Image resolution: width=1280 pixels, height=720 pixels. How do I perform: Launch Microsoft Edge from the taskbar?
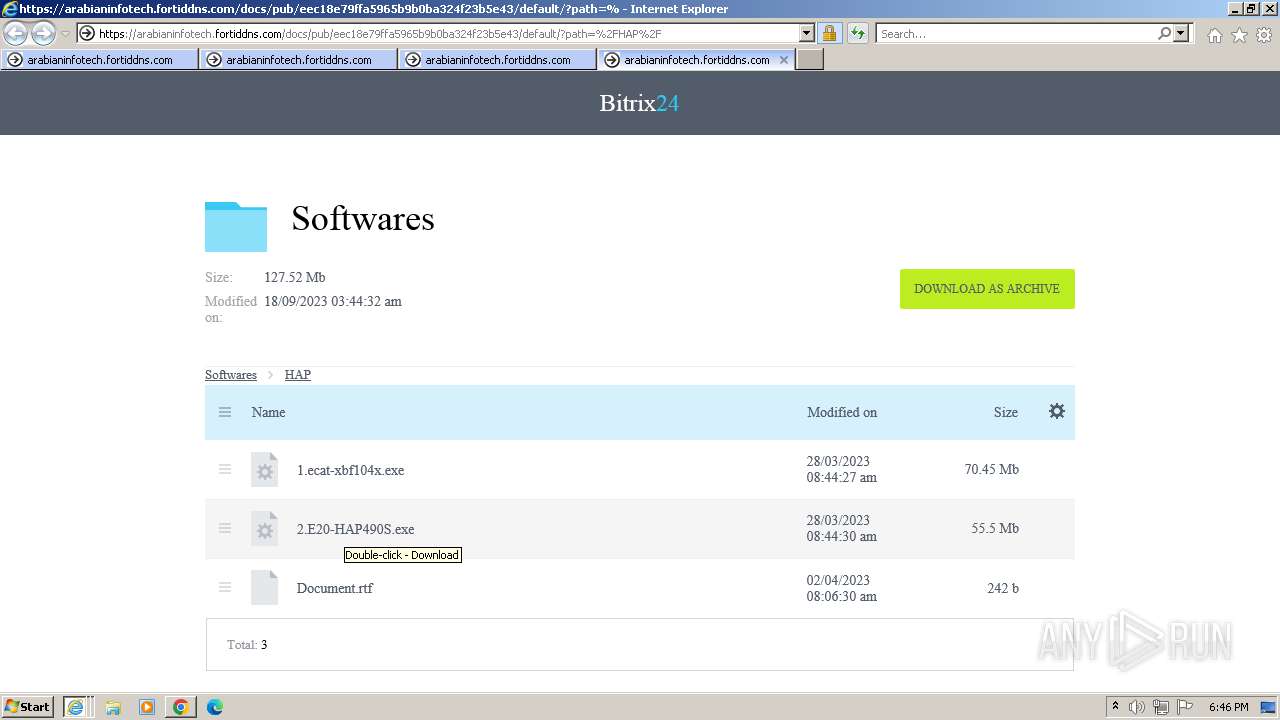pyautogui.click(x=215, y=707)
